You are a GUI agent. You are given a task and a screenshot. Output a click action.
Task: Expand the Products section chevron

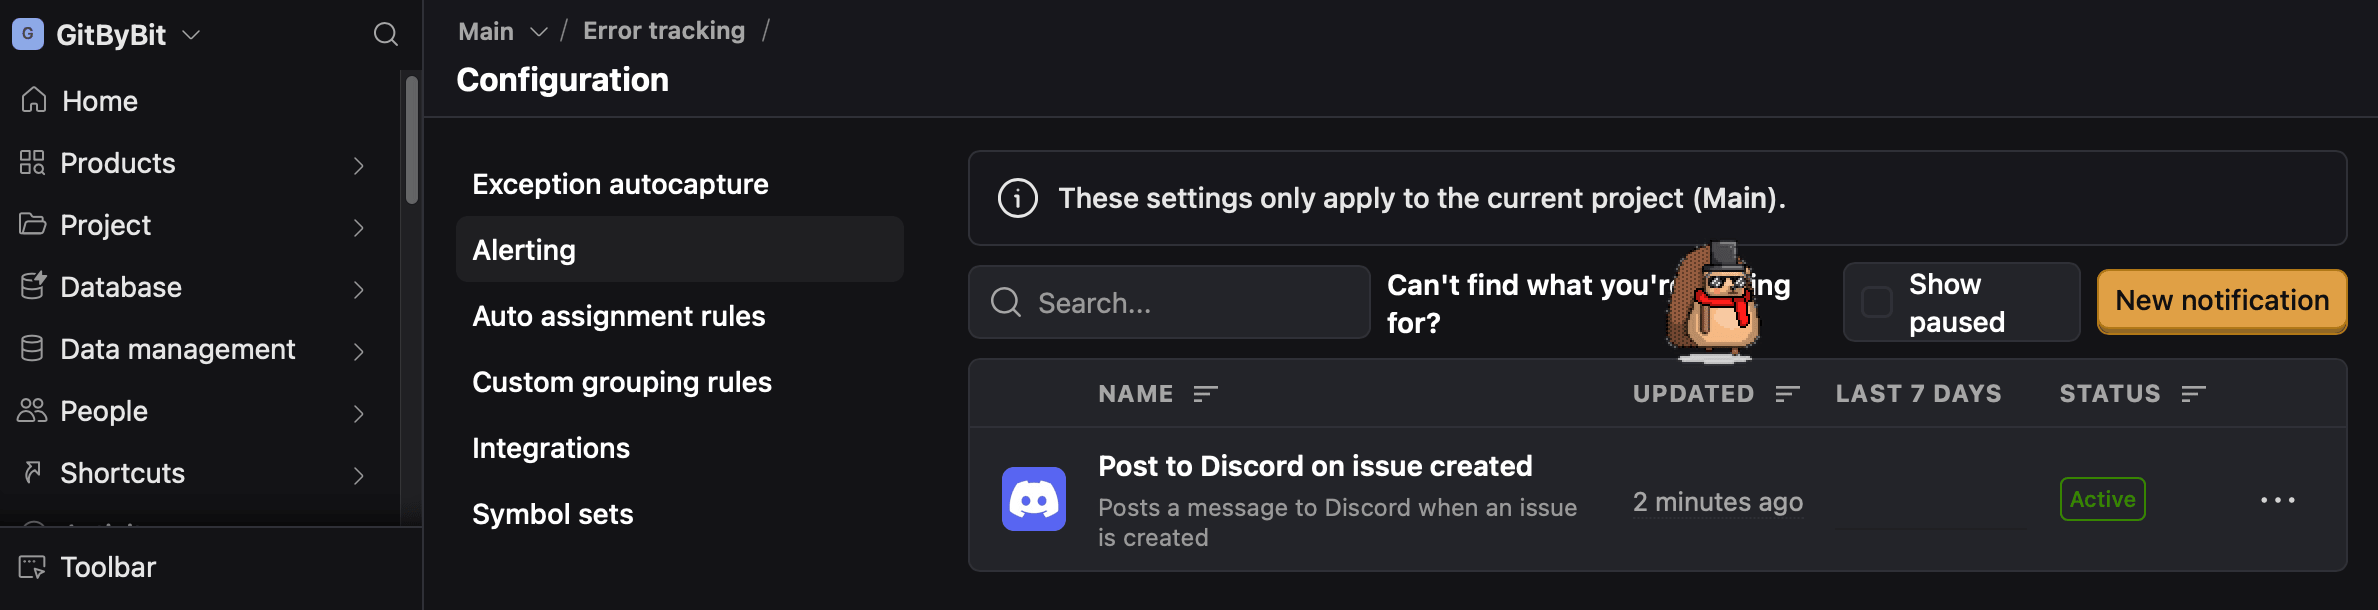tap(358, 164)
